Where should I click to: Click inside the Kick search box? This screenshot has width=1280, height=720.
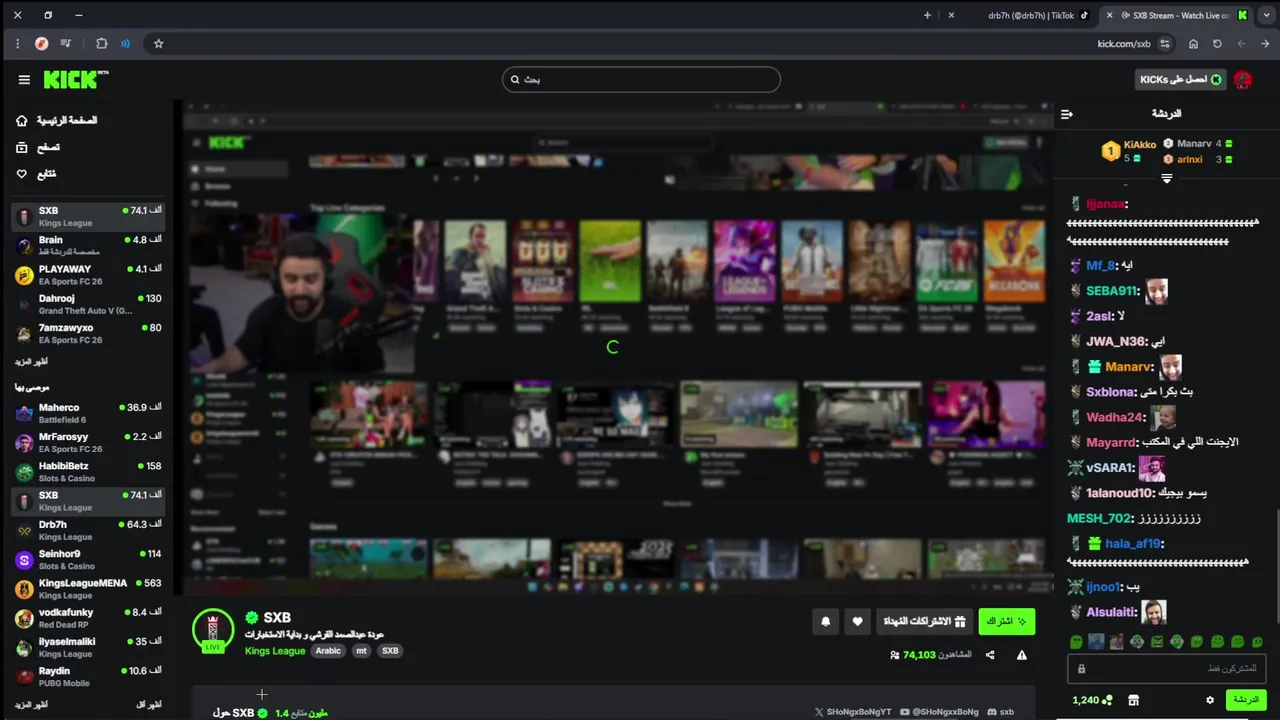[x=641, y=79]
